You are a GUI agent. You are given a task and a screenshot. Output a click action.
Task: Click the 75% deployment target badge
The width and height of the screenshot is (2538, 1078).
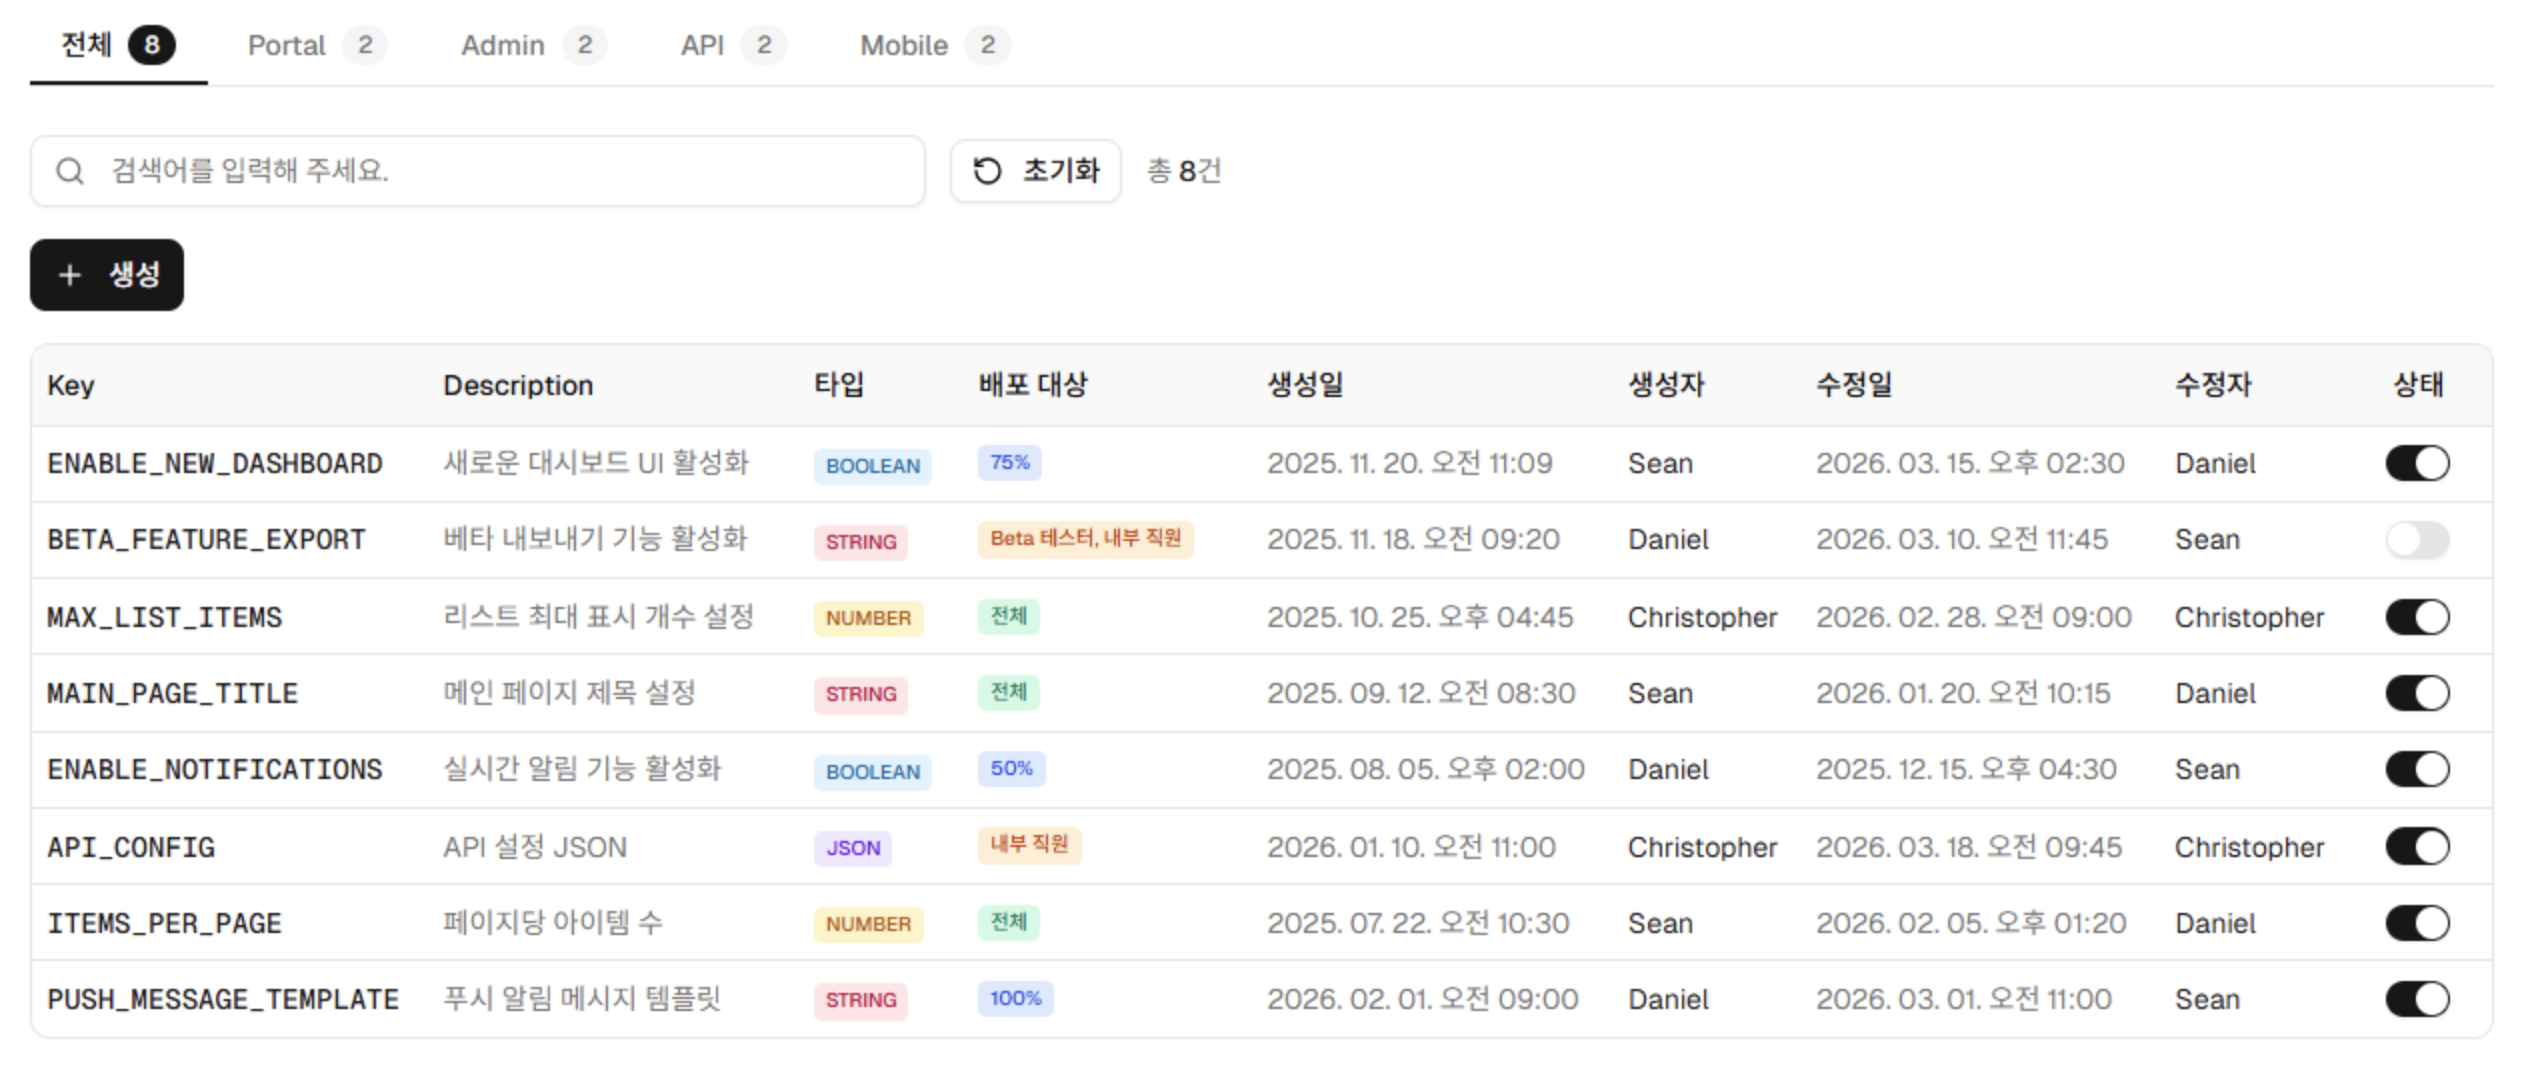(x=1009, y=463)
